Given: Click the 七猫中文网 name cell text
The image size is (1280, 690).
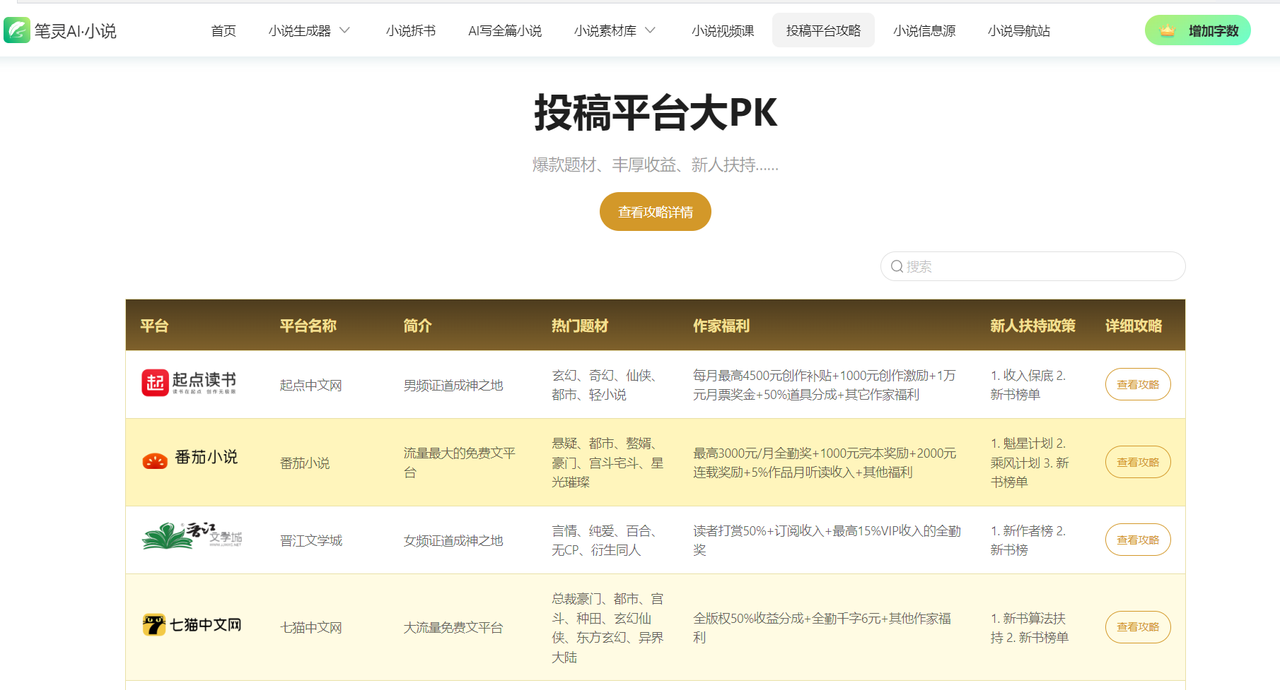Looking at the screenshot, I should tap(311, 628).
